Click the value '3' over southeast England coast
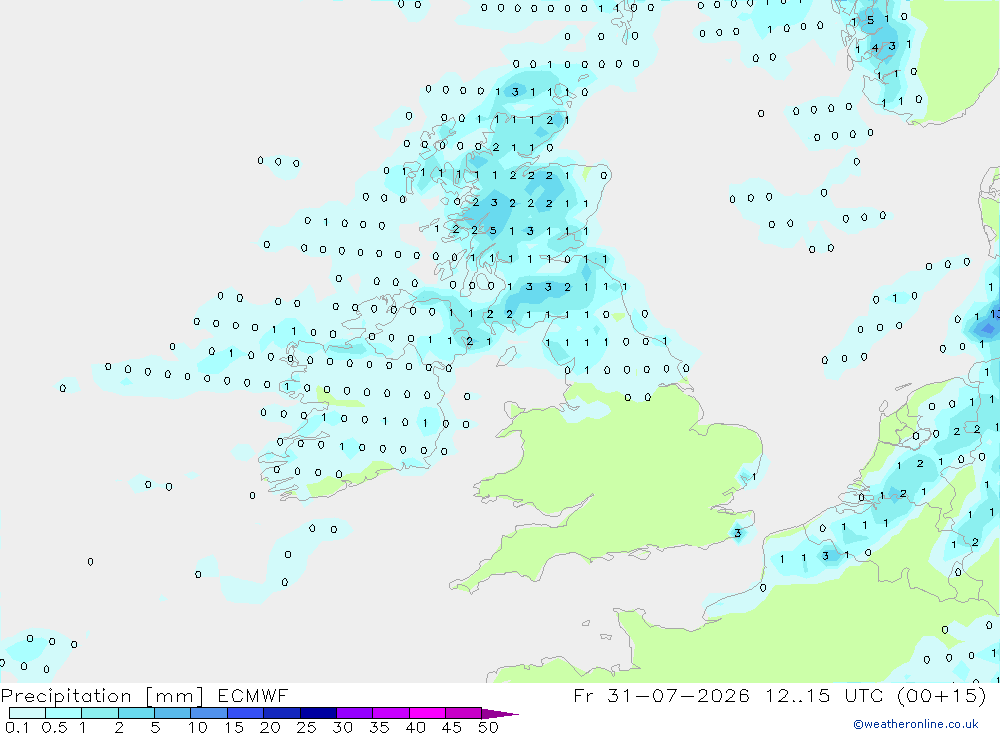Screen dimensions: 1000x733 (x=738, y=533)
